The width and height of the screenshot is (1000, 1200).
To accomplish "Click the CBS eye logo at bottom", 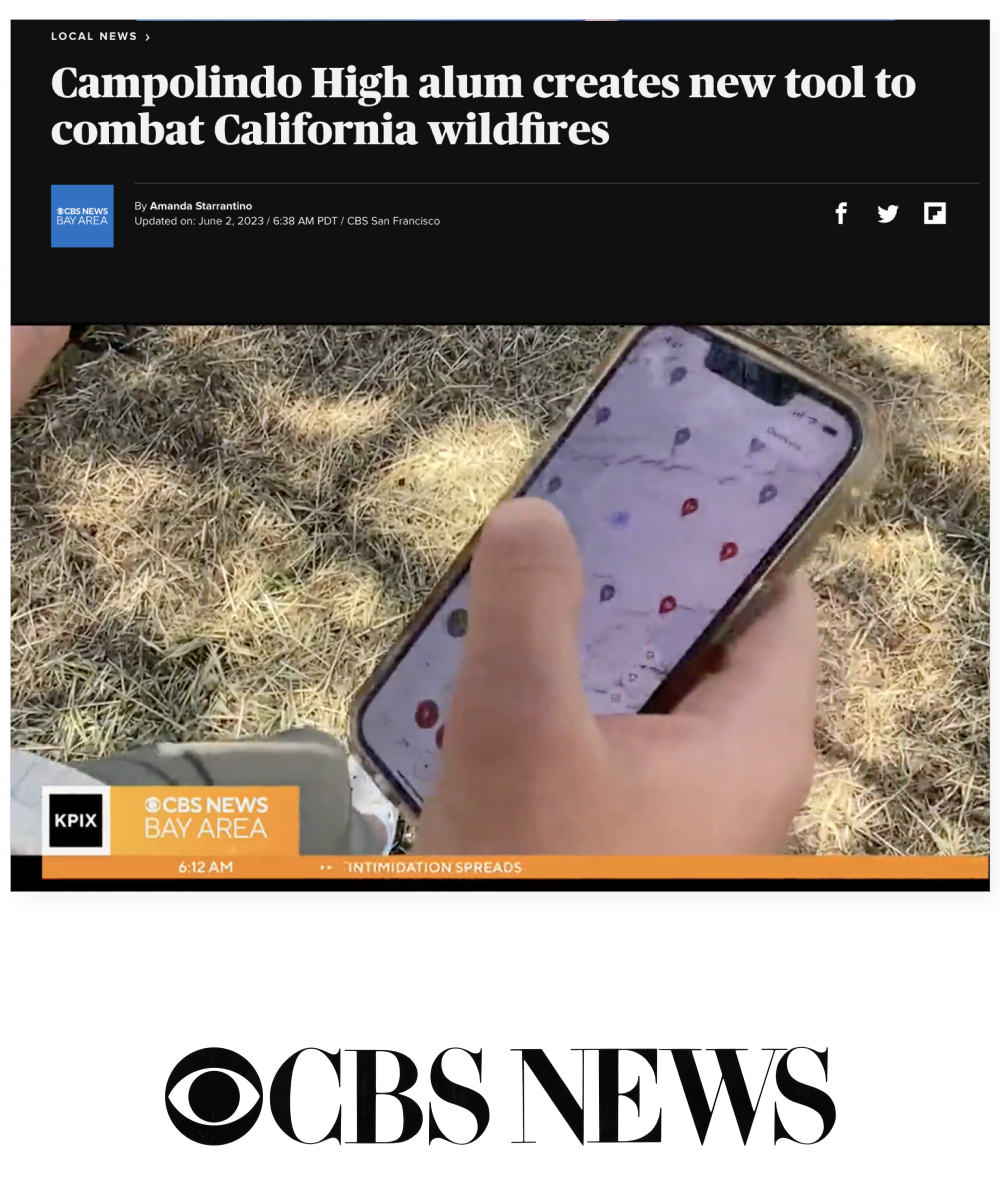I will [x=213, y=1096].
